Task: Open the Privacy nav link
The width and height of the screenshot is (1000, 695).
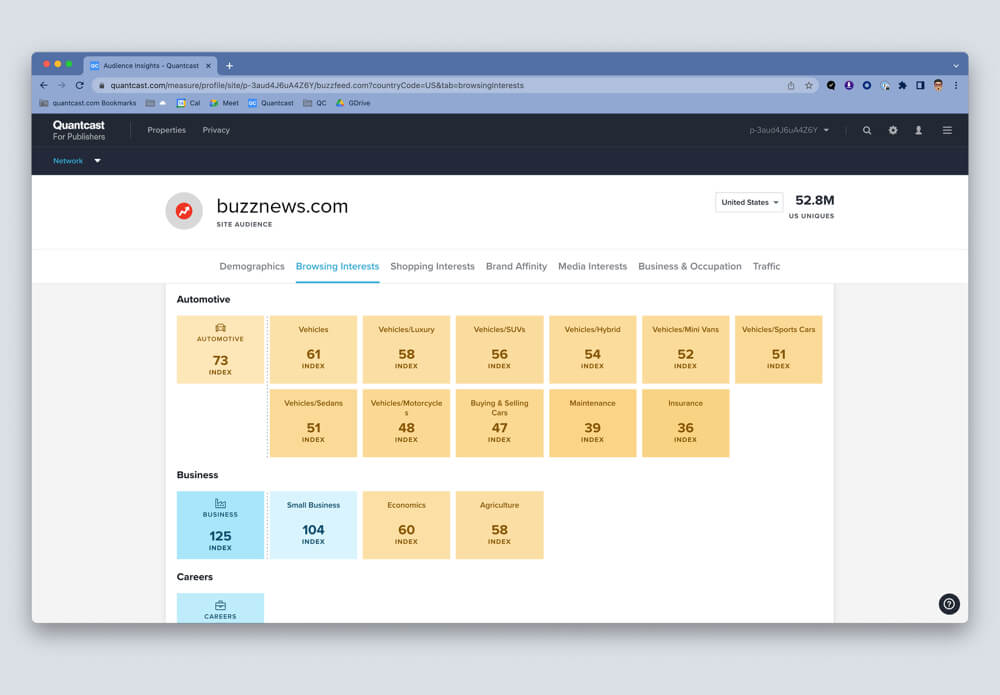Action: 216,130
